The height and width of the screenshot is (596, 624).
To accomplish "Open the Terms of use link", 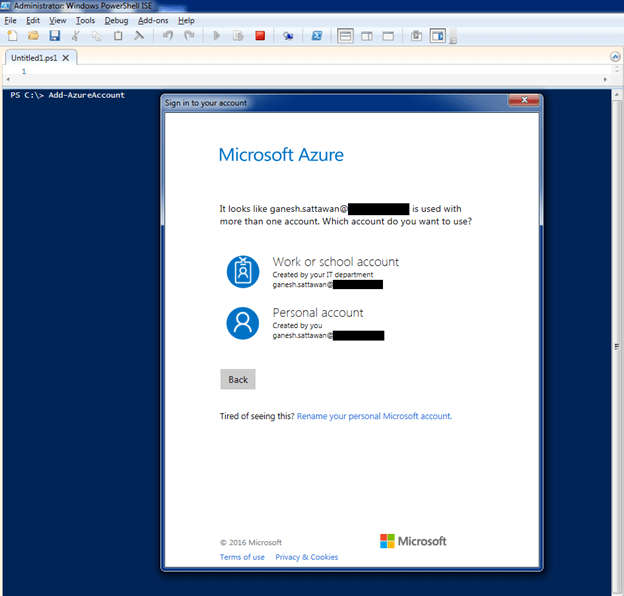I will click(242, 557).
